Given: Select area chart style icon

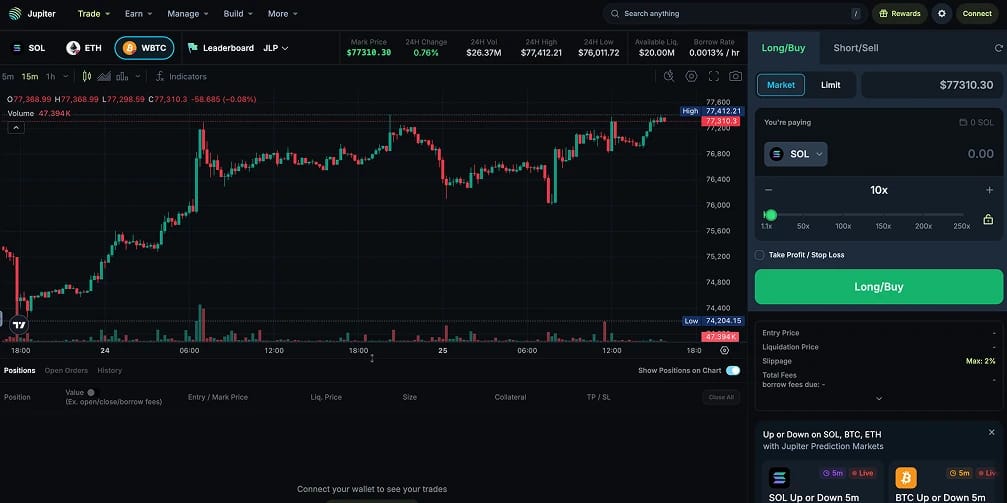Looking at the screenshot, I should [104, 76].
